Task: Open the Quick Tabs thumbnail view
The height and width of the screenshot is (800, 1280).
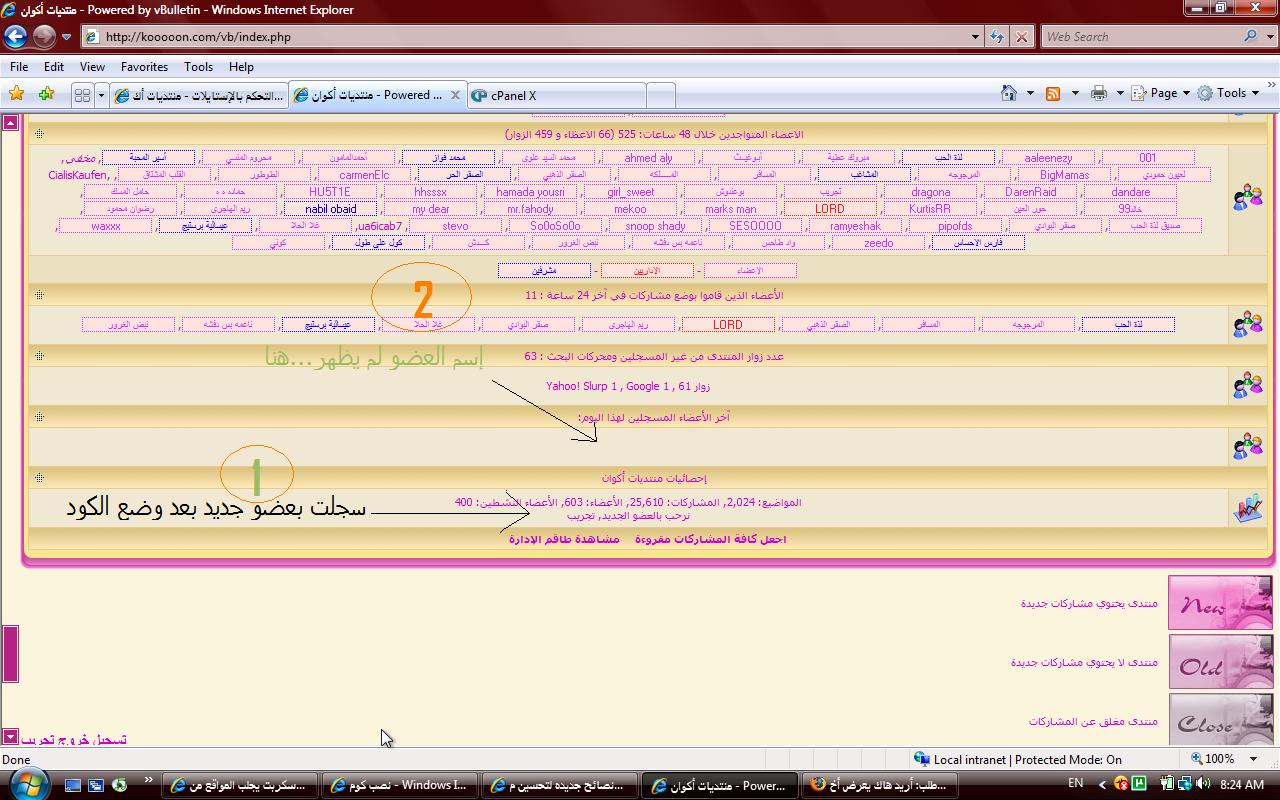Action: click(x=82, y=95)
